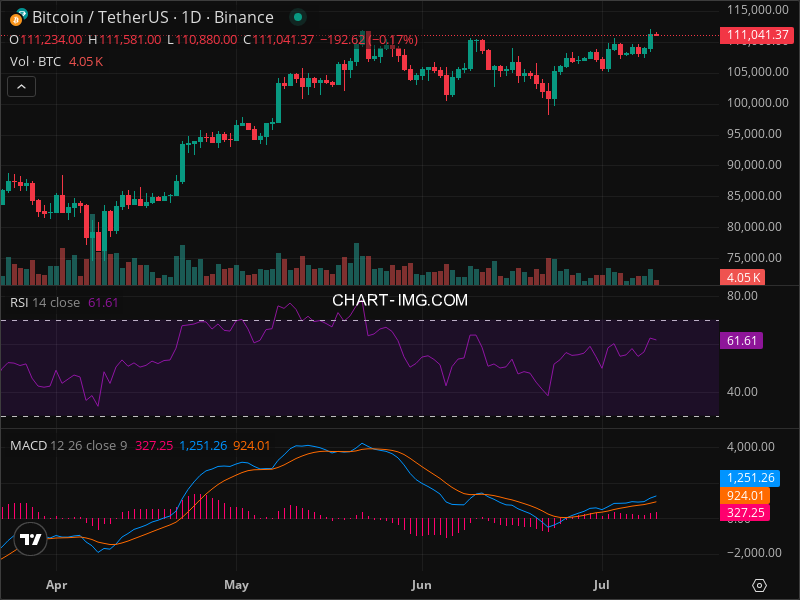Screen dimensions: 800x600
Task: Click the Low value L110,880.00
Action: pos(202,40)
